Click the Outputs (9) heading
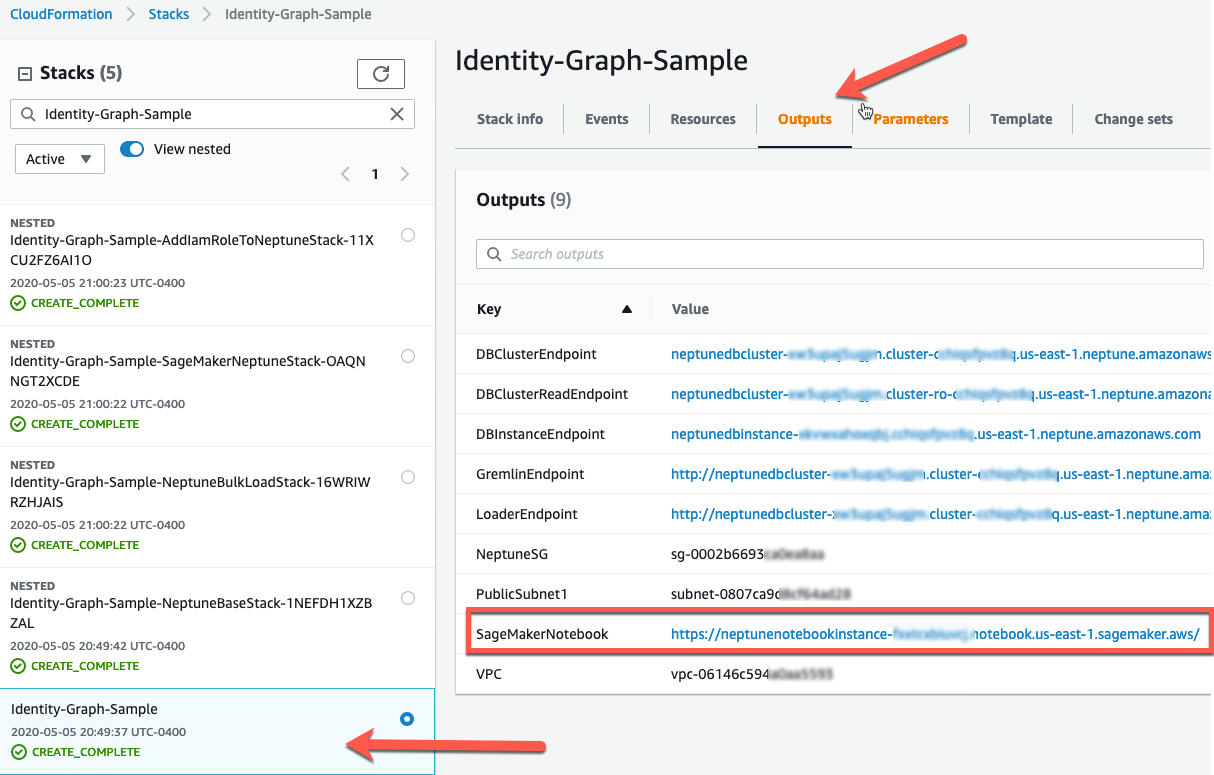This screenshot has height=775, width=1214. [x=524, y=200]
